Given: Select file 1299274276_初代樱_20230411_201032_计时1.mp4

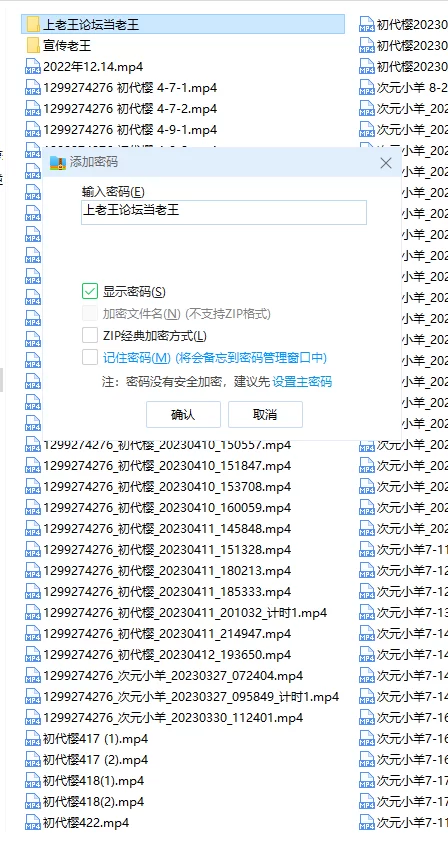Looking at the screenshot, I should (x=176, y=613).
